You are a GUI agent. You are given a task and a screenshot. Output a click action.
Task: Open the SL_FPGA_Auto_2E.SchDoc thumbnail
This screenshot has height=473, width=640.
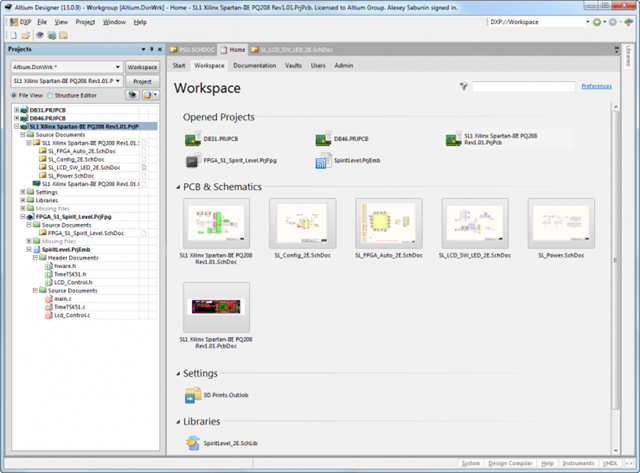click(x=389, y=223)
